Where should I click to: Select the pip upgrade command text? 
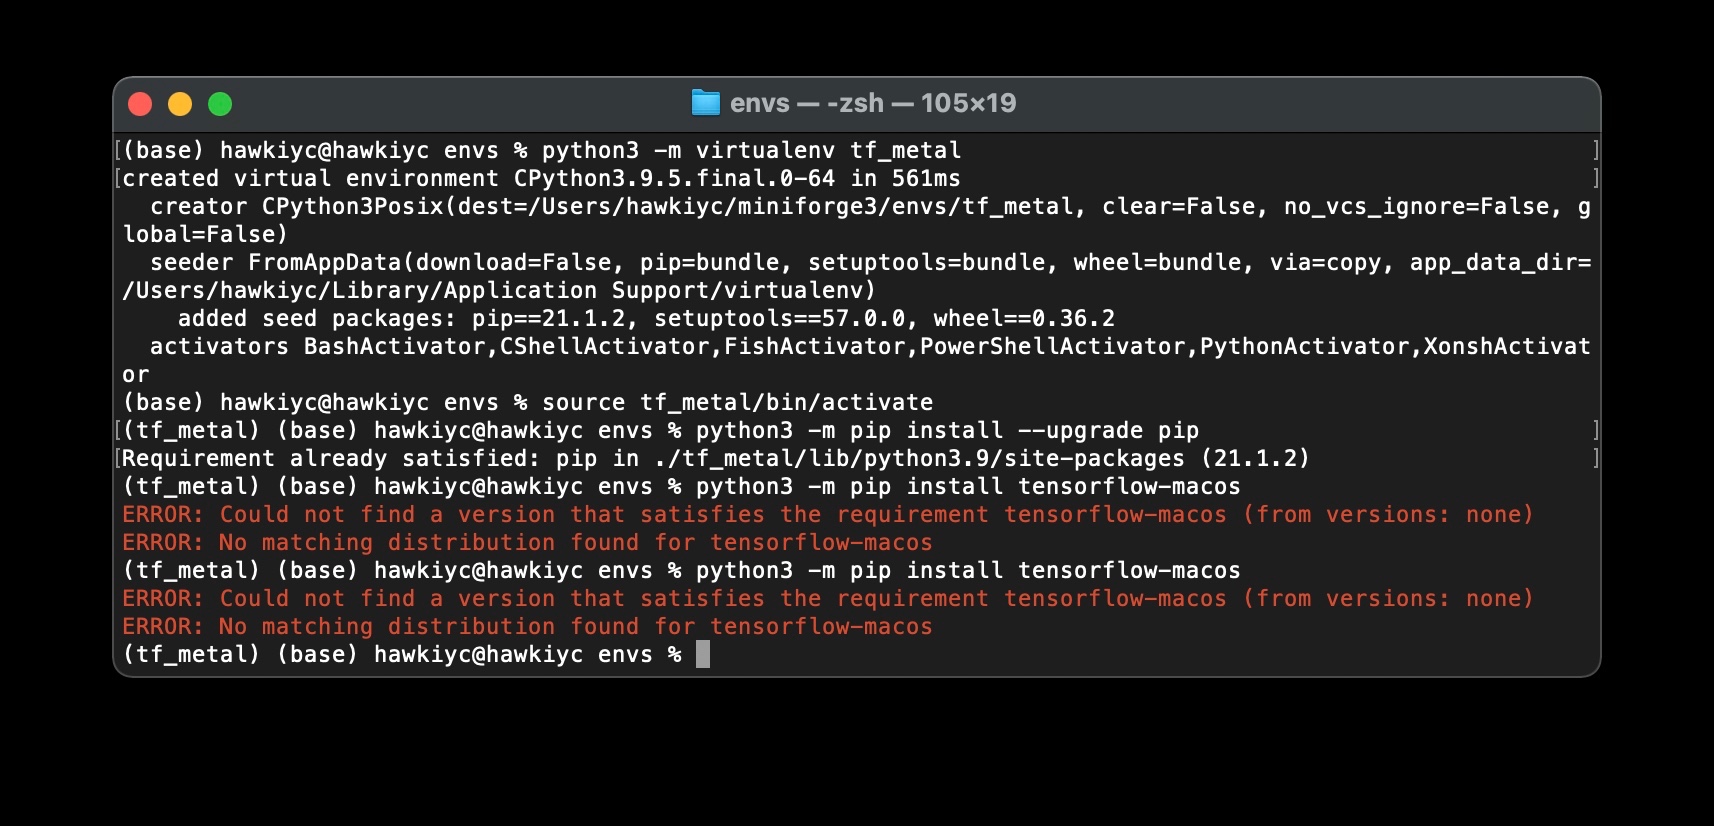point(950,430)
